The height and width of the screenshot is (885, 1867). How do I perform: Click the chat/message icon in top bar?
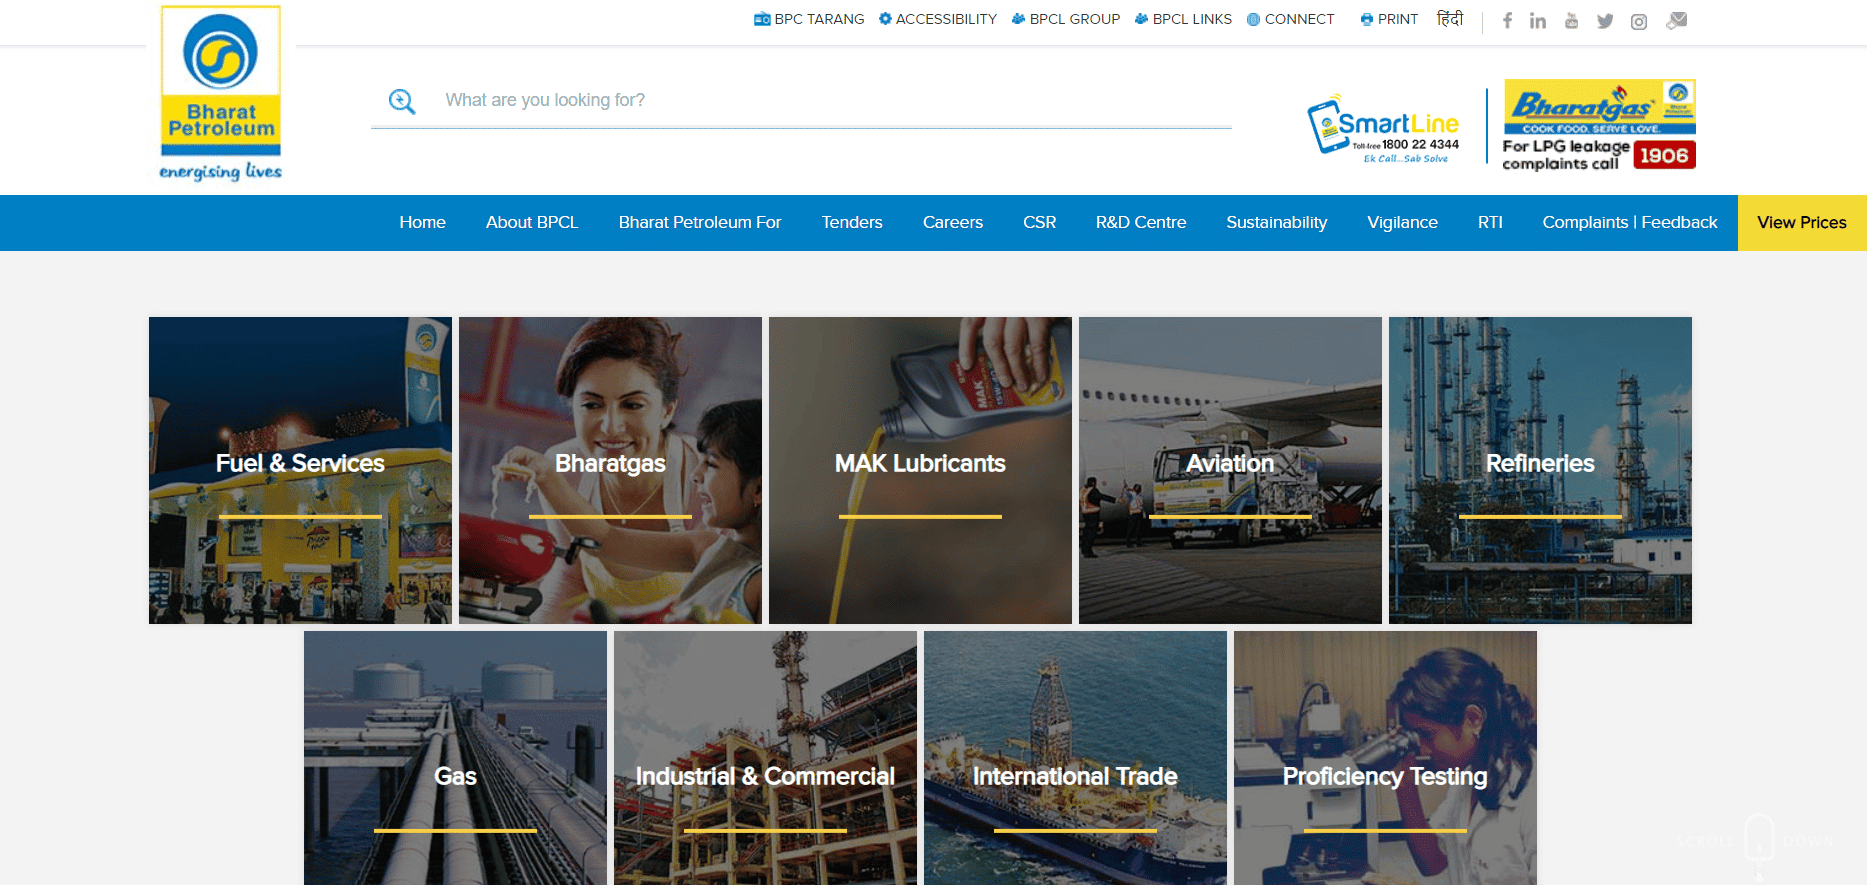(x=1677, y=20)
